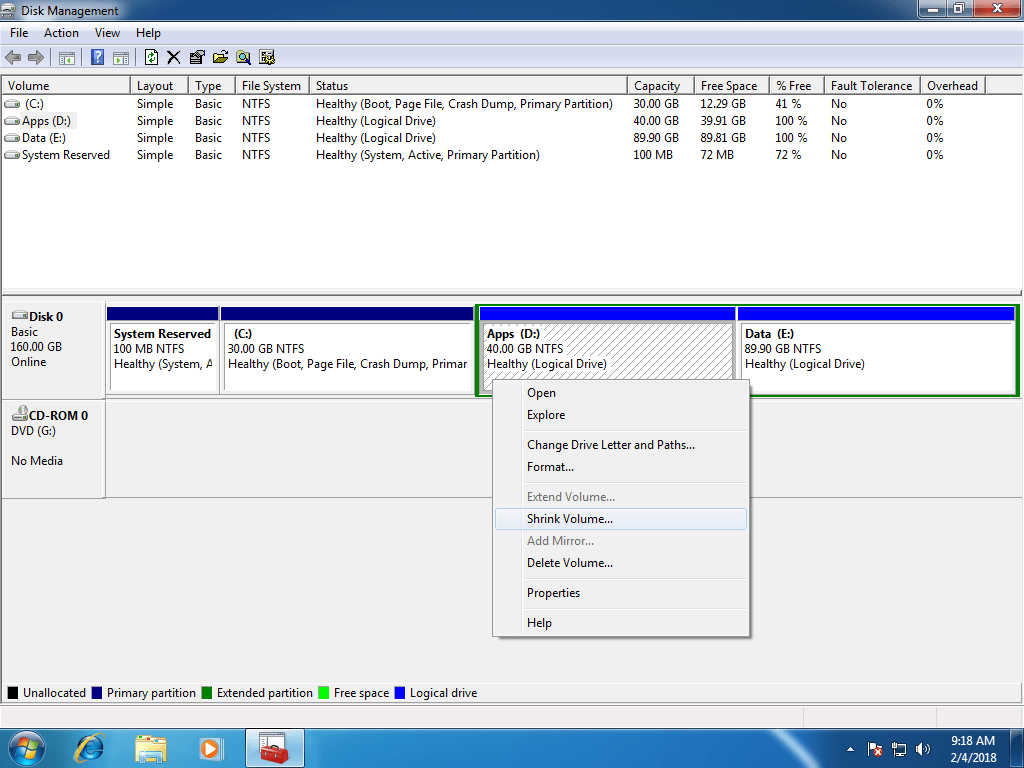Click the Properties toolbar icon
Image resolution: width=1024 pixels, height=768 pixels.
[196, 57]
